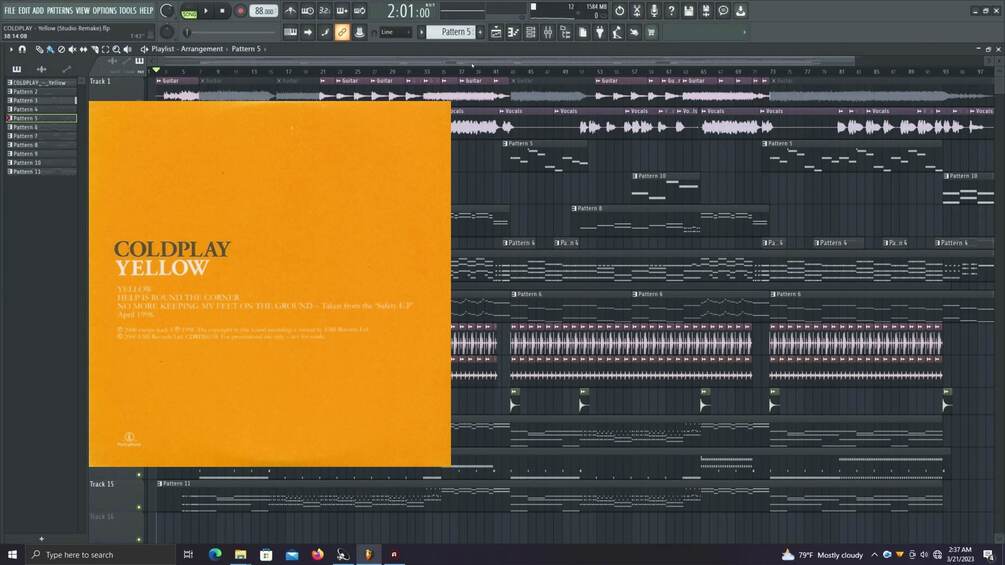
Task: Open the Browser view icon
Action: click(565, 32)
